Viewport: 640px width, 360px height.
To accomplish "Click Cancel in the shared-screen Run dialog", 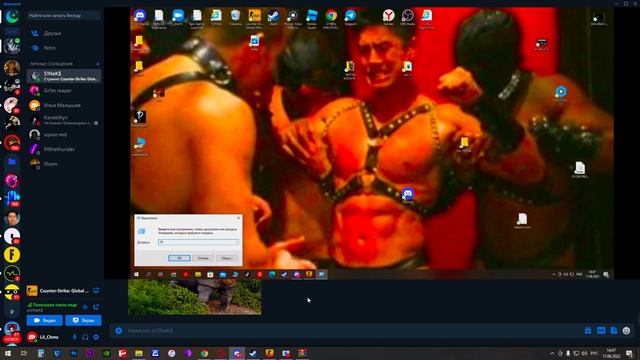I will (x=203, y=258).
